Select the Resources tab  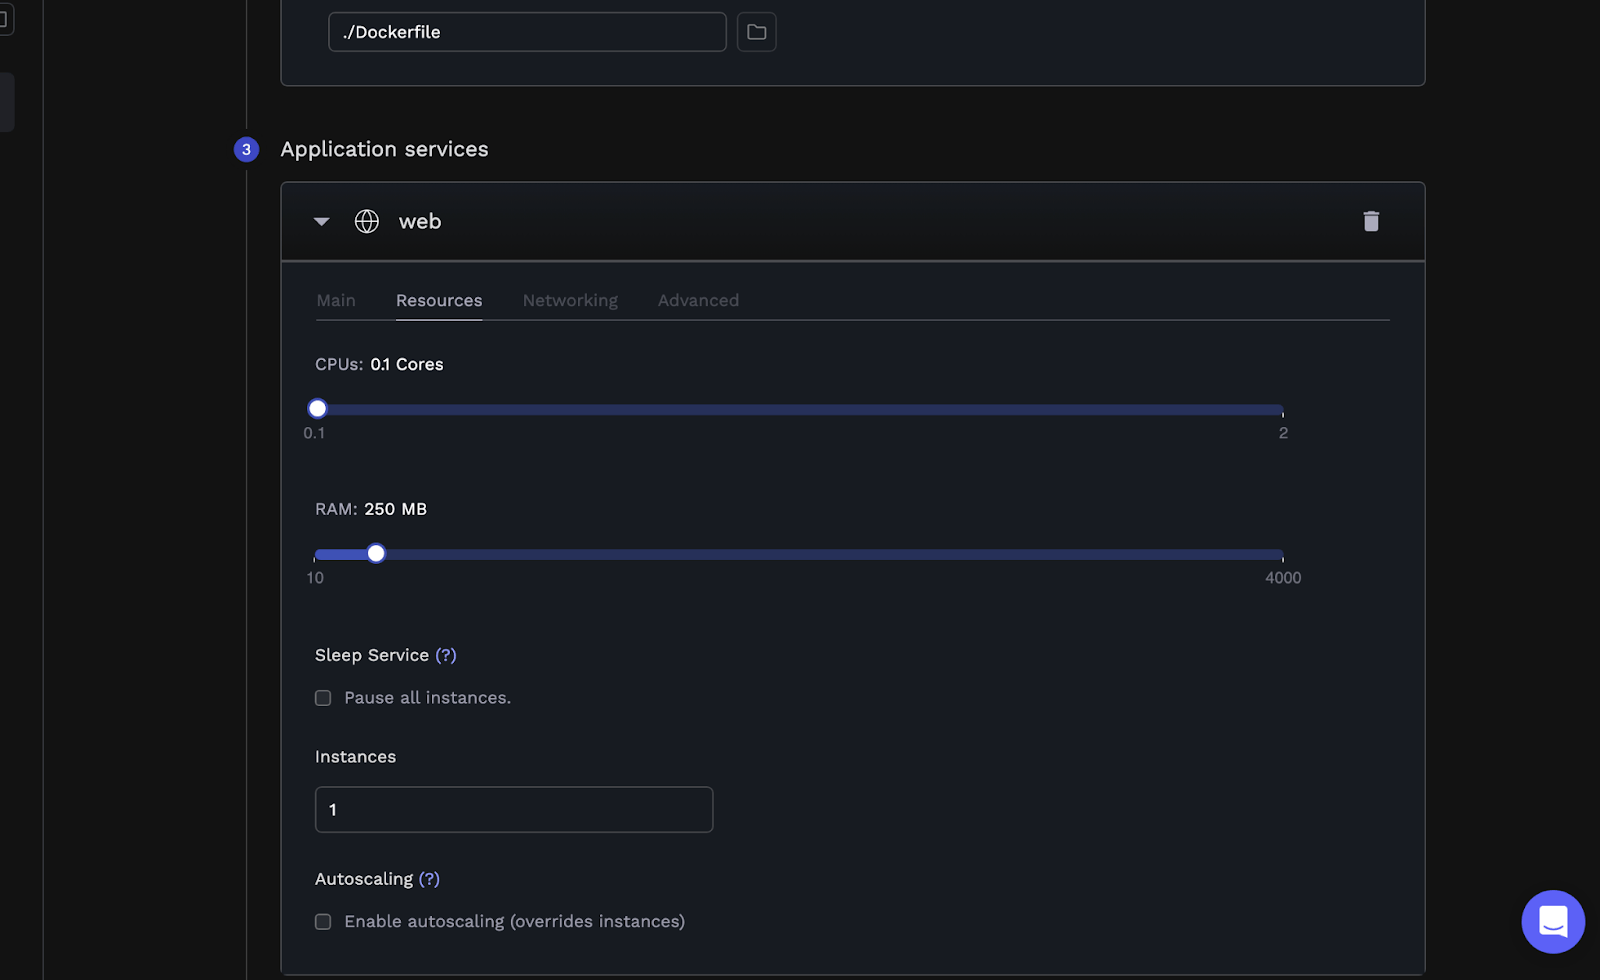coord(439,300)
